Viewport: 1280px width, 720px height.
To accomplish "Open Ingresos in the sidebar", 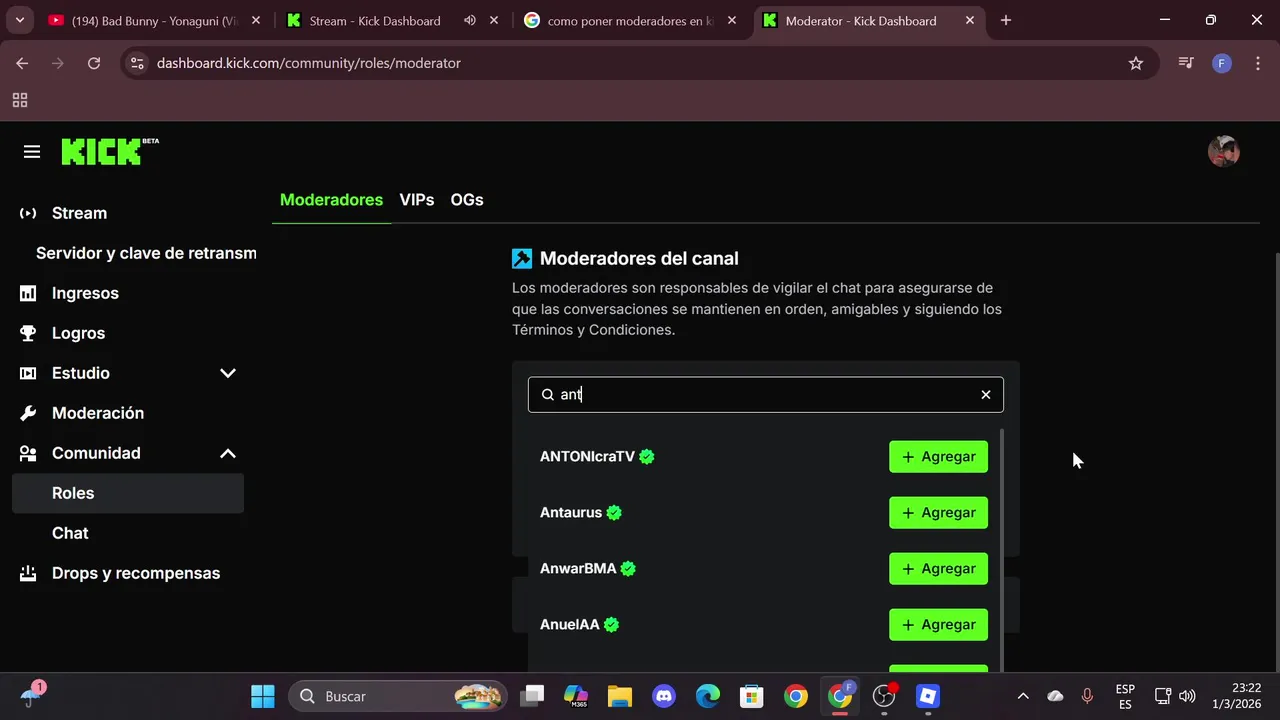I will 128,293.
